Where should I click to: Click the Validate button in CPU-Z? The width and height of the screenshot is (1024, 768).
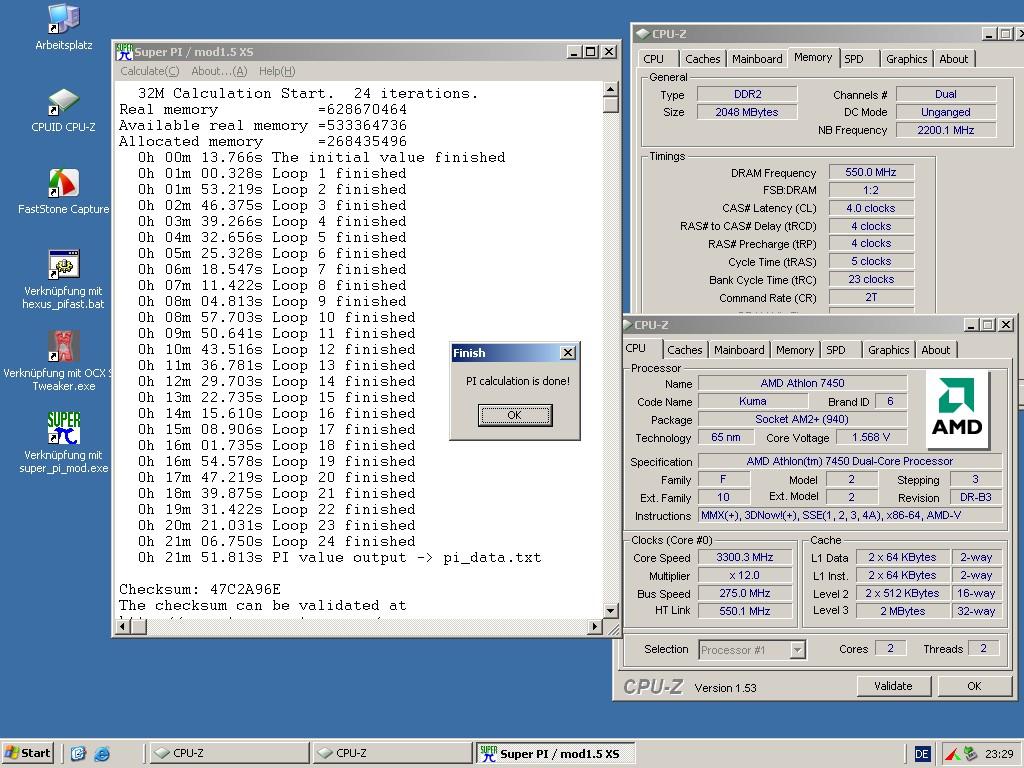click(893, 686)
